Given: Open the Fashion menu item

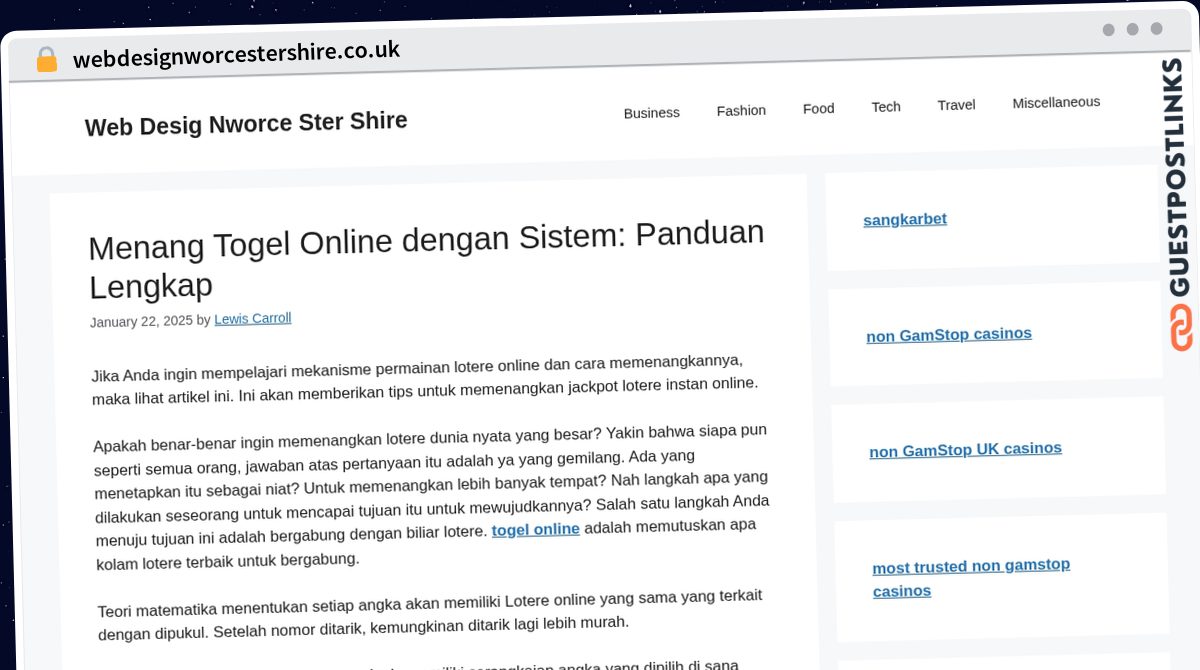Looking at the screenshot, I should 741,110.
